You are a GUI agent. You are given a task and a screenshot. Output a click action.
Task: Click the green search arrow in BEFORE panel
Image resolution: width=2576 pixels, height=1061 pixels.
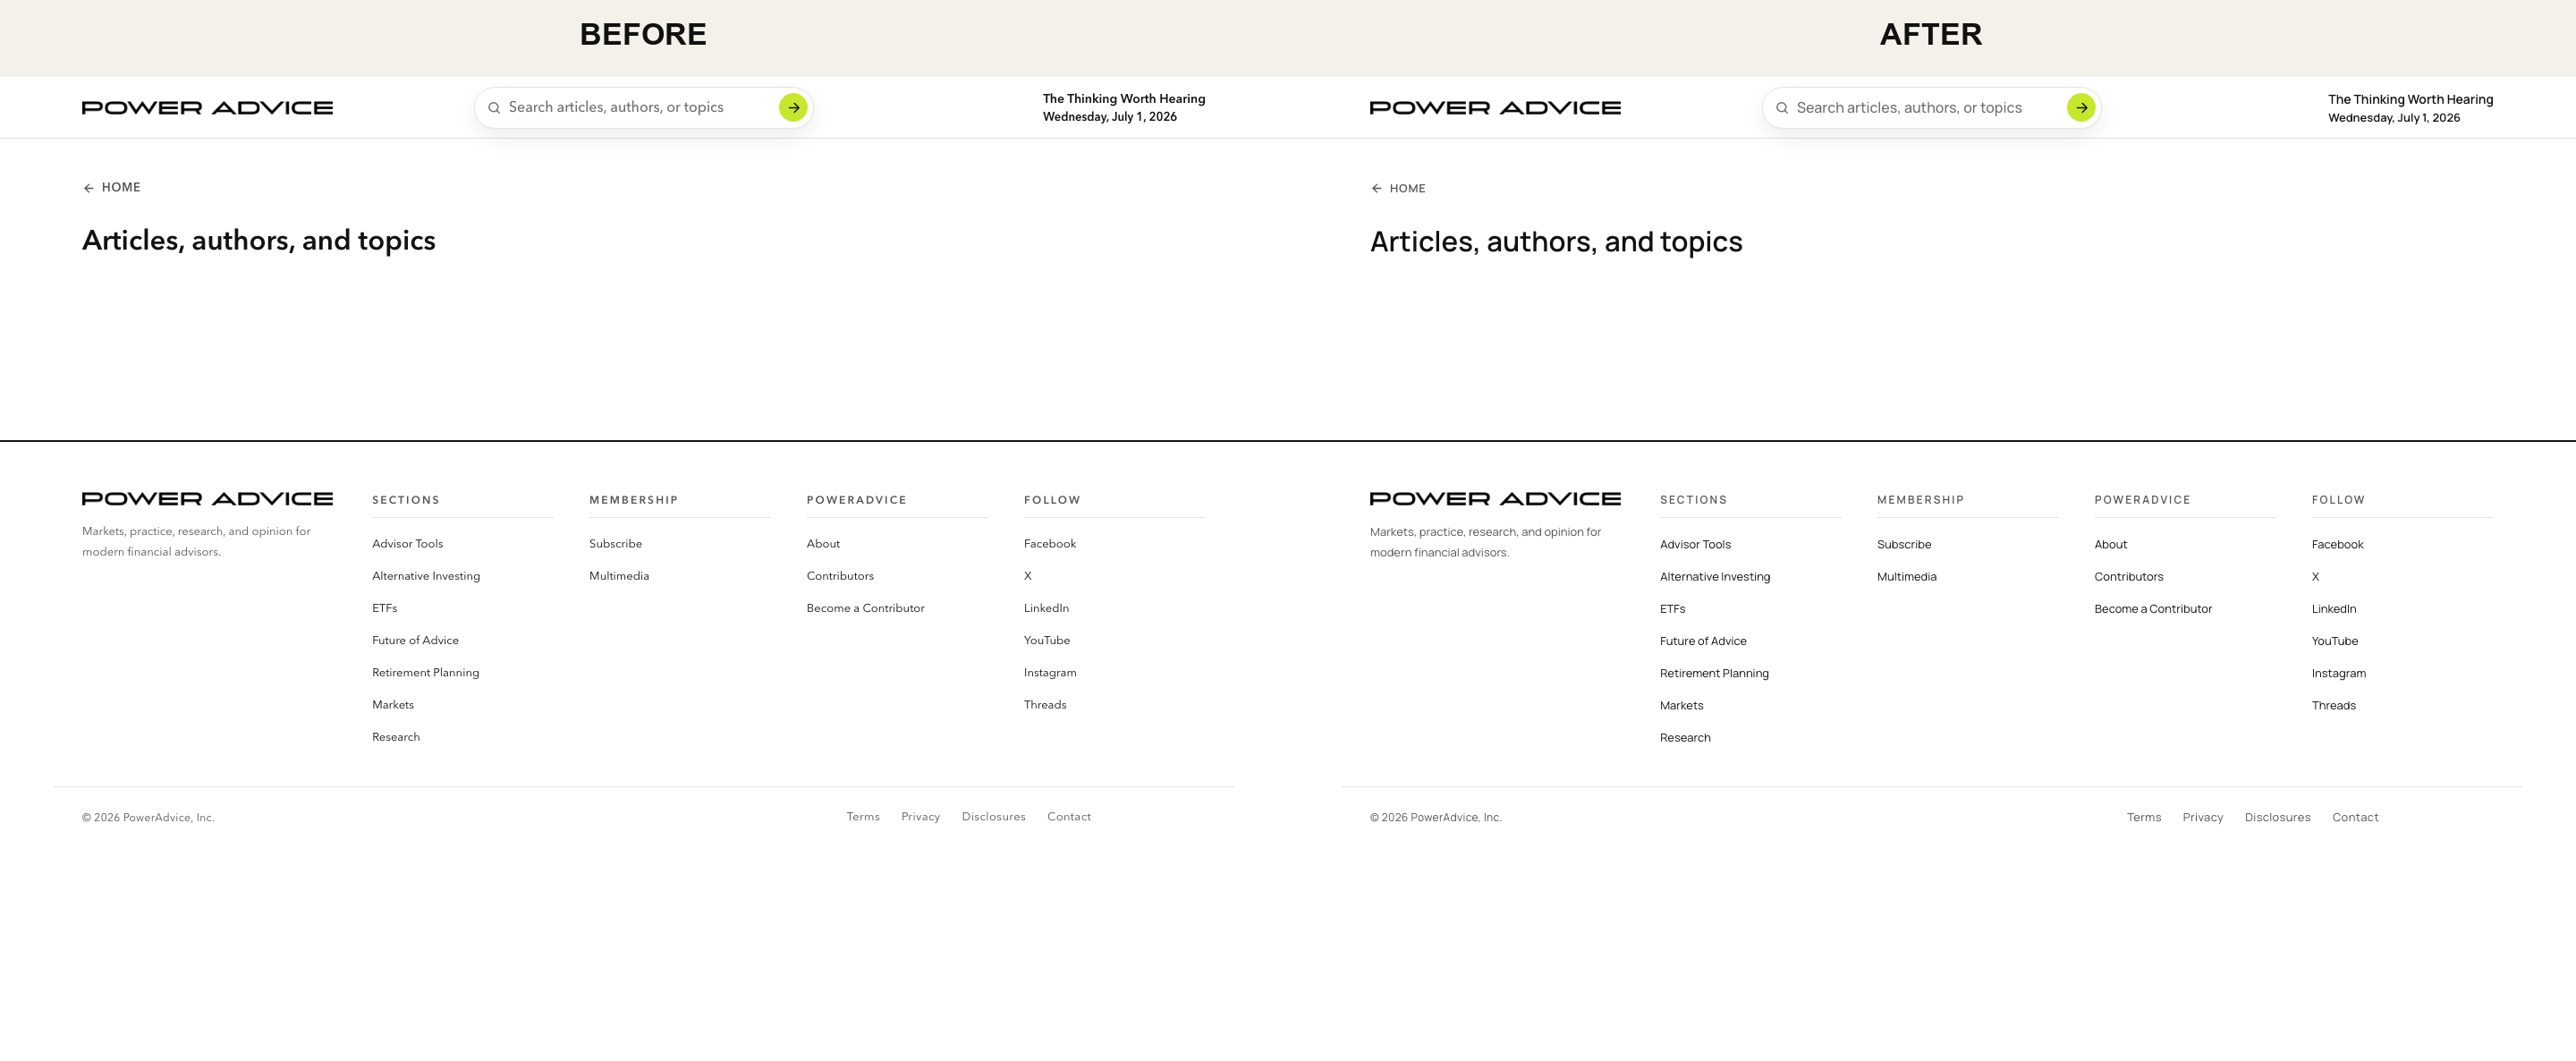(793, 107)
